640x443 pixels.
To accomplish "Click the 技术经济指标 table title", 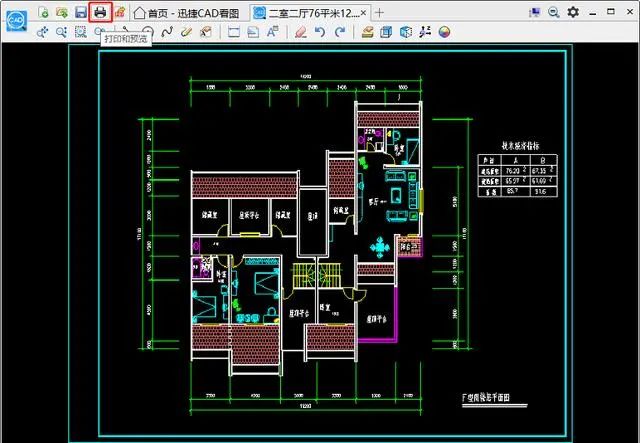I will [520, 146].
